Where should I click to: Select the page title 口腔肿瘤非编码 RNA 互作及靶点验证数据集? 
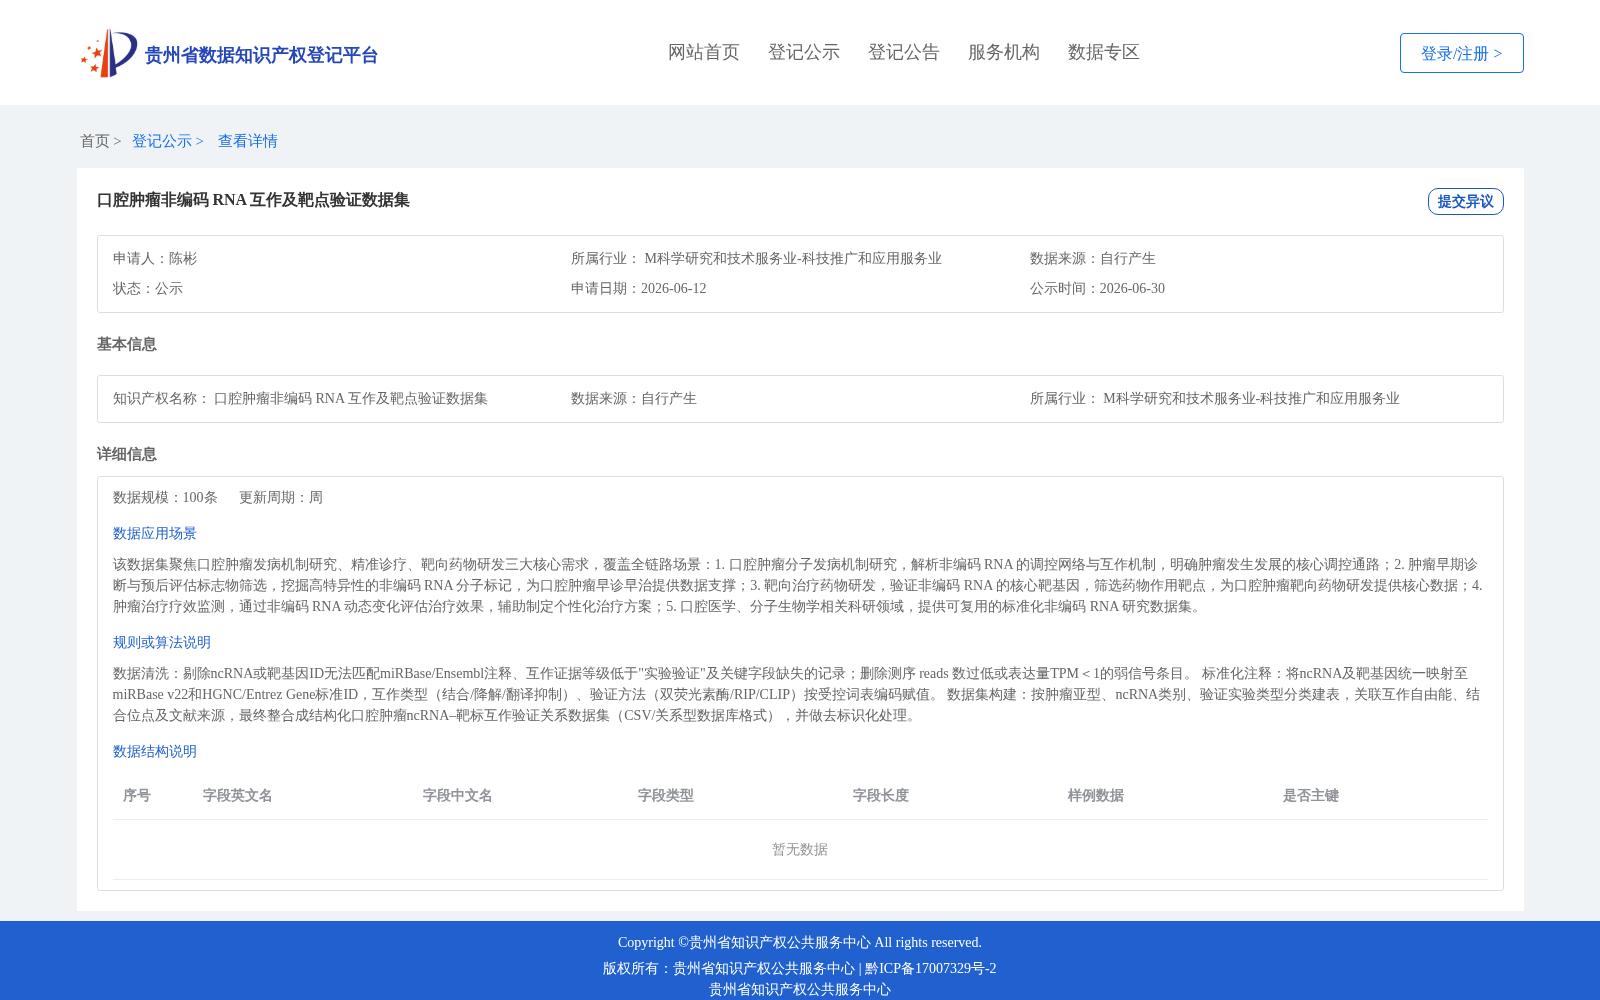pyautogui.click(x=253, y=200)
